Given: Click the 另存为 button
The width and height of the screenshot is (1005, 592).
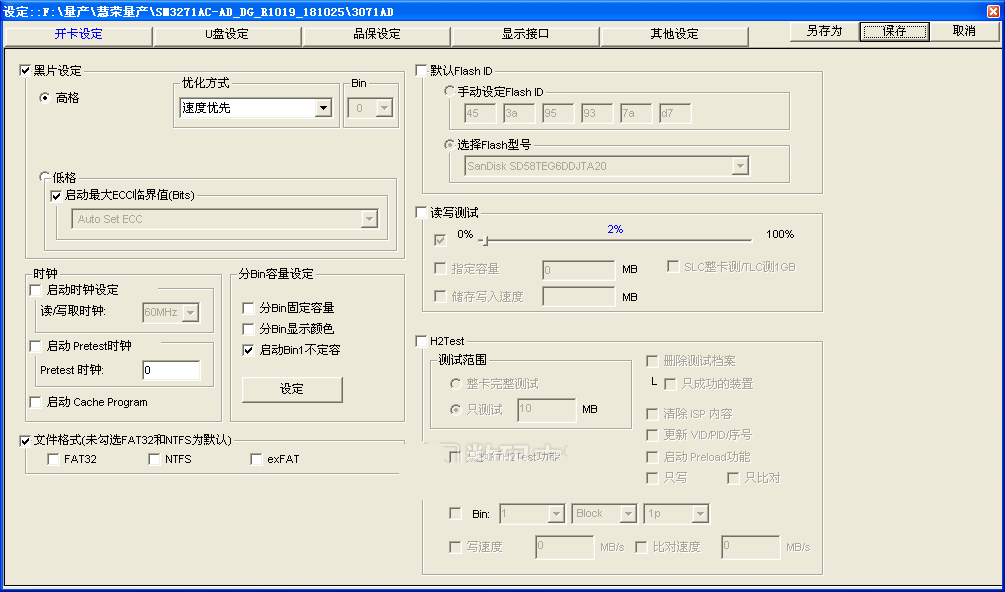Looking at the screenshot, I should click(824, 31).
